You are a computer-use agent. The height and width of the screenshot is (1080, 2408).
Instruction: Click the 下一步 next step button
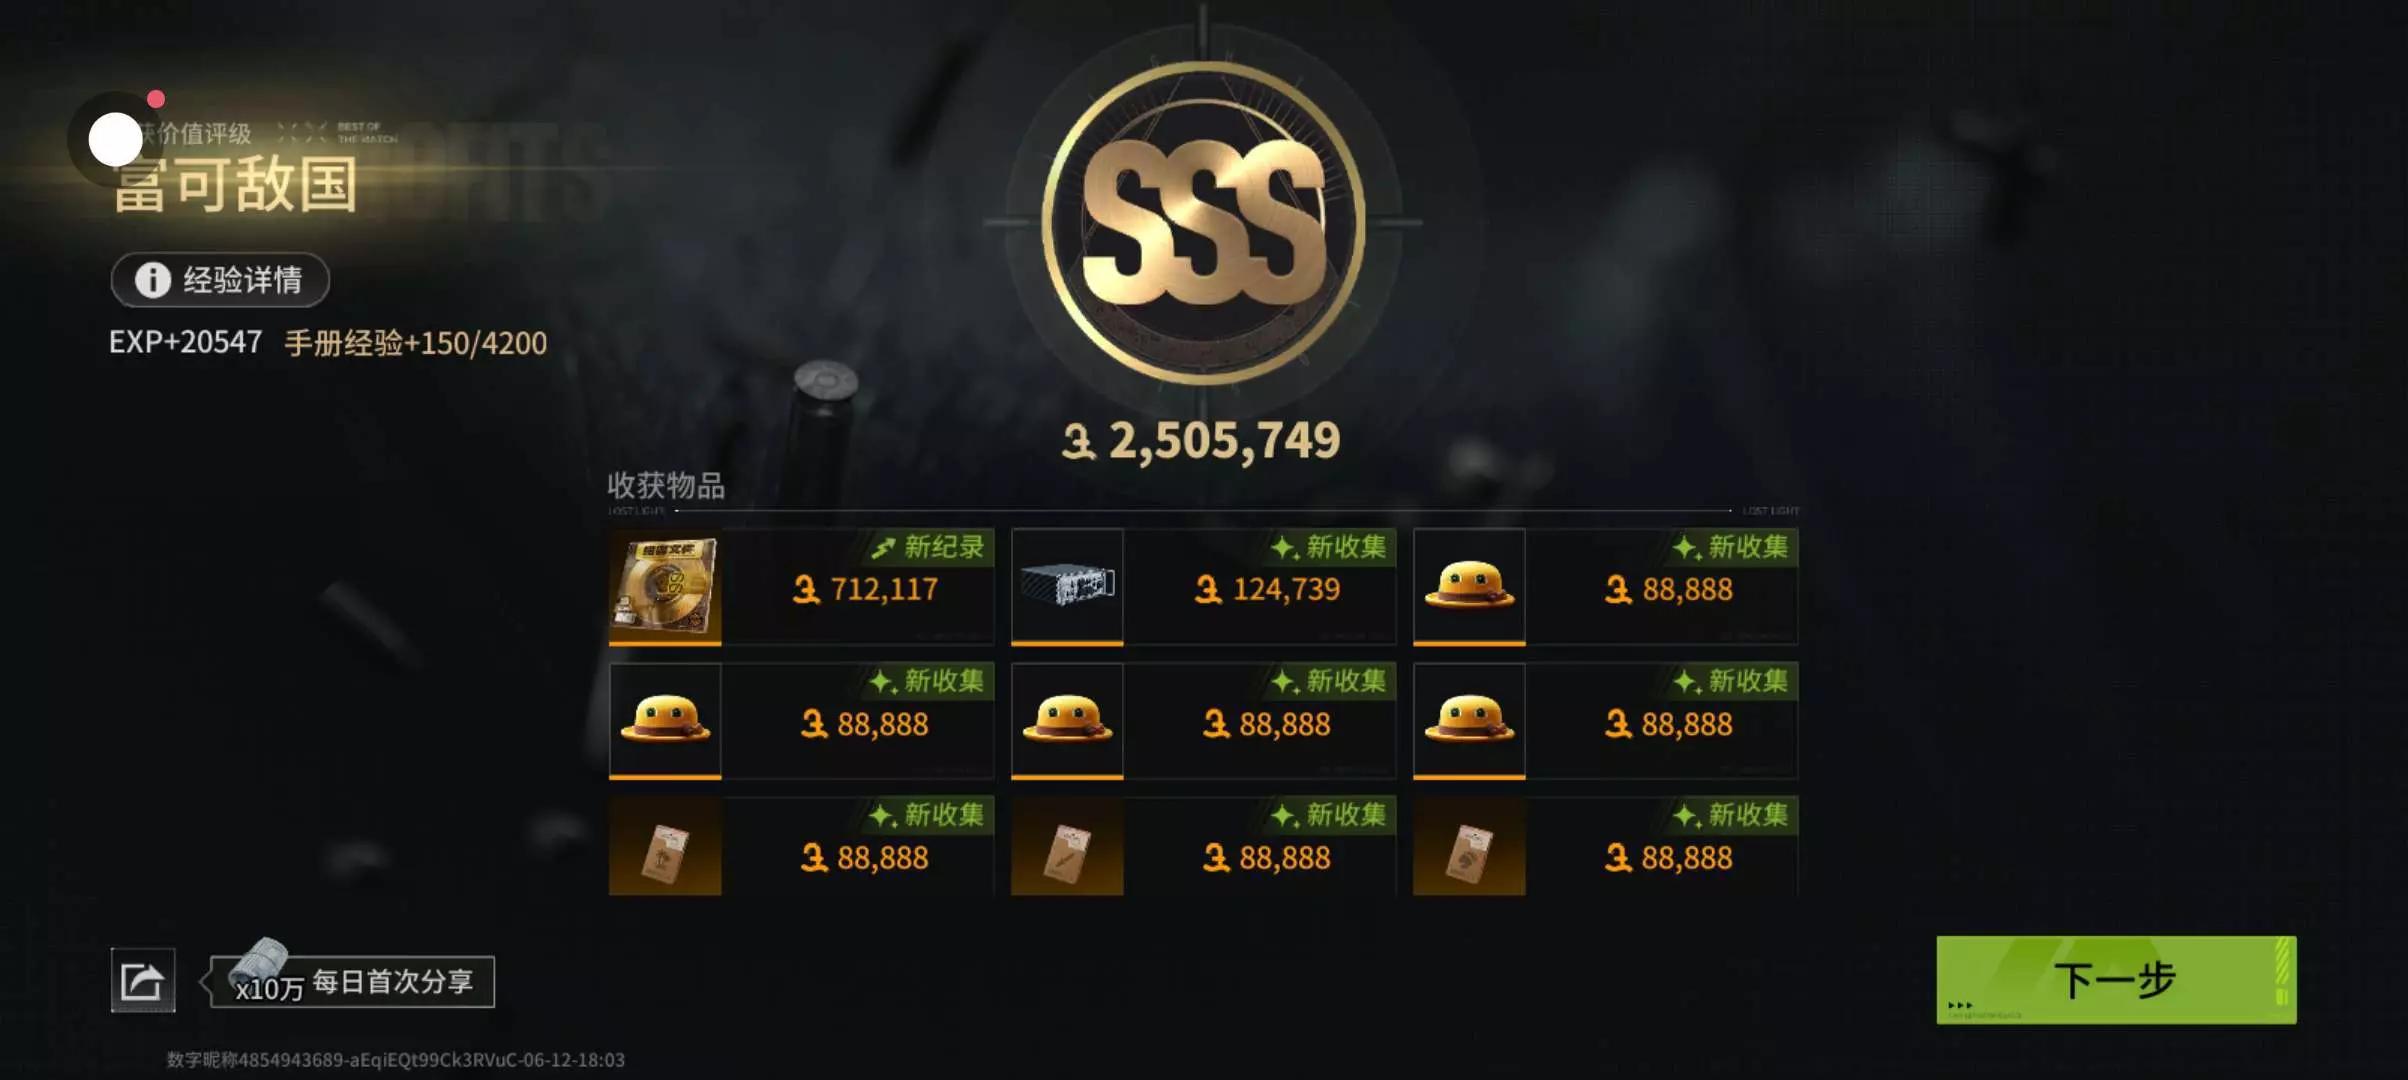(x=2116, y=980)
